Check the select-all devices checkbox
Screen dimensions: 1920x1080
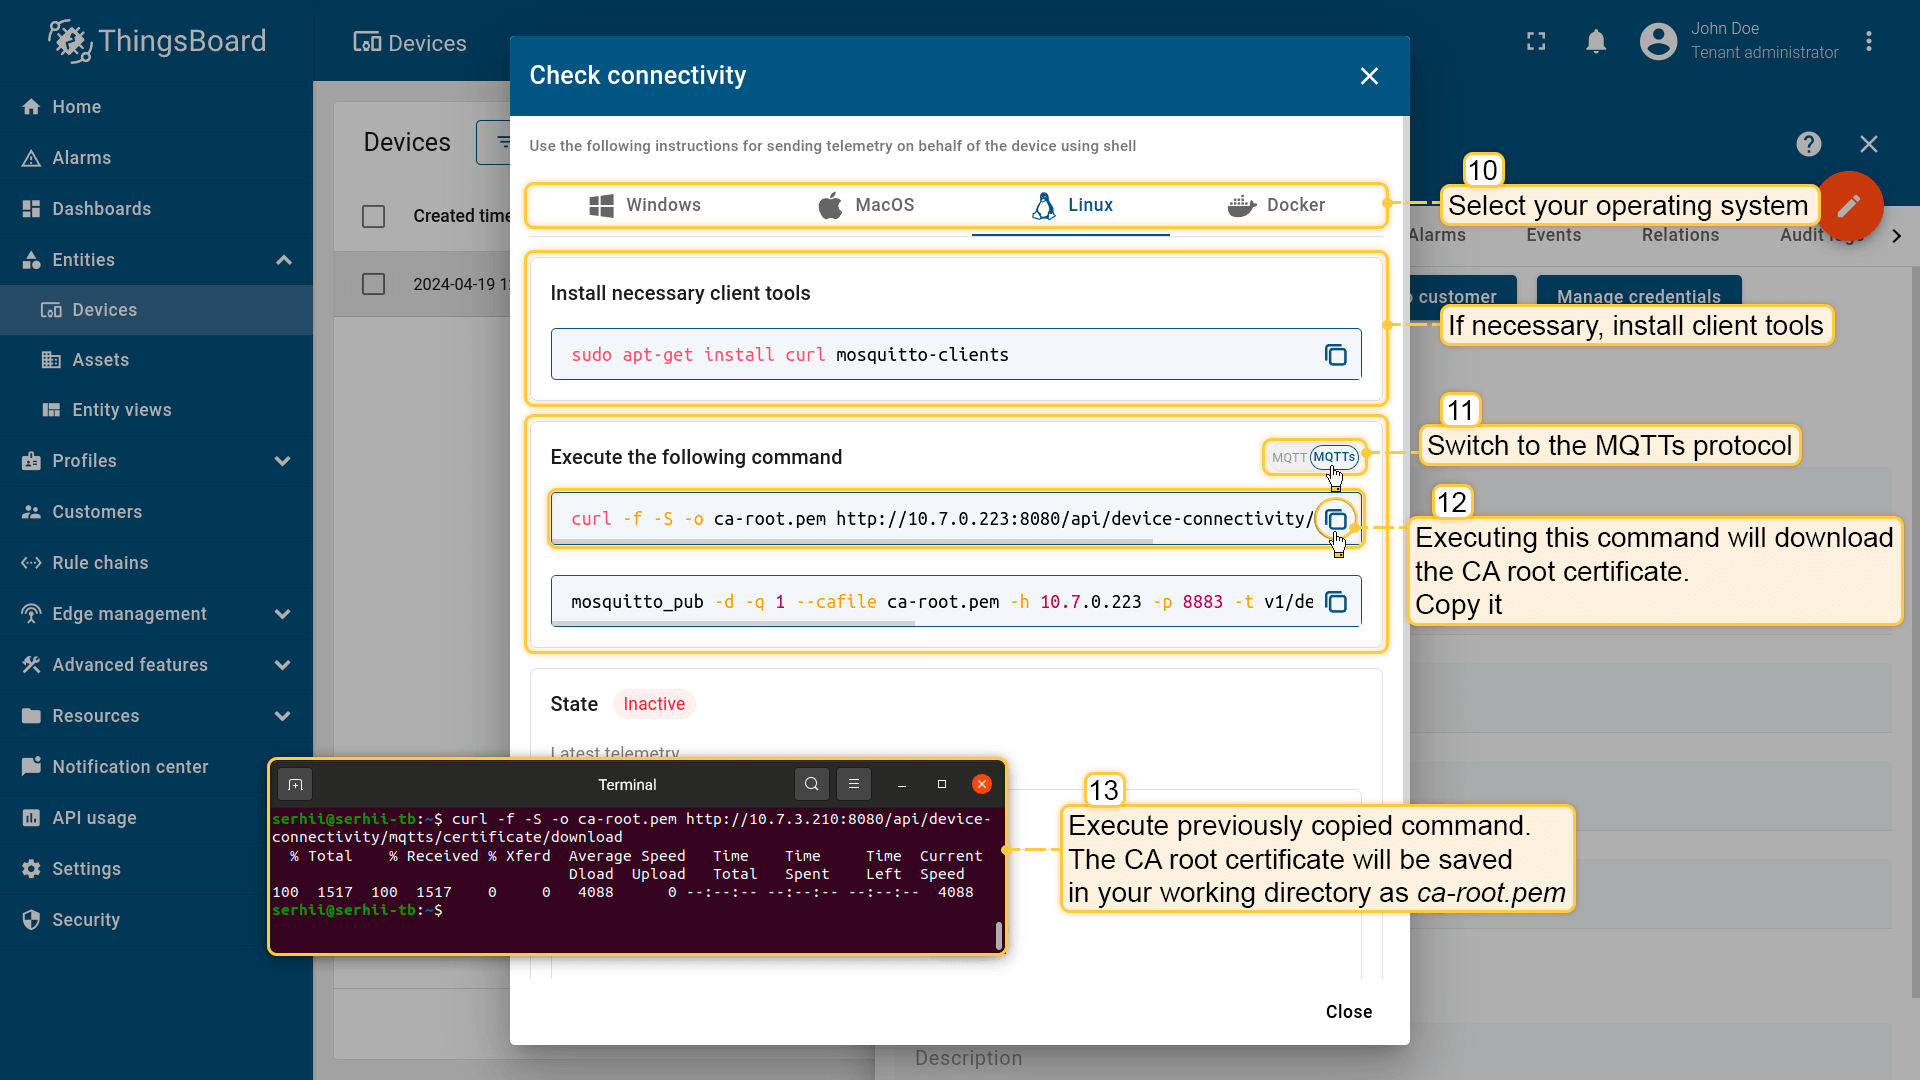point(373,216)
